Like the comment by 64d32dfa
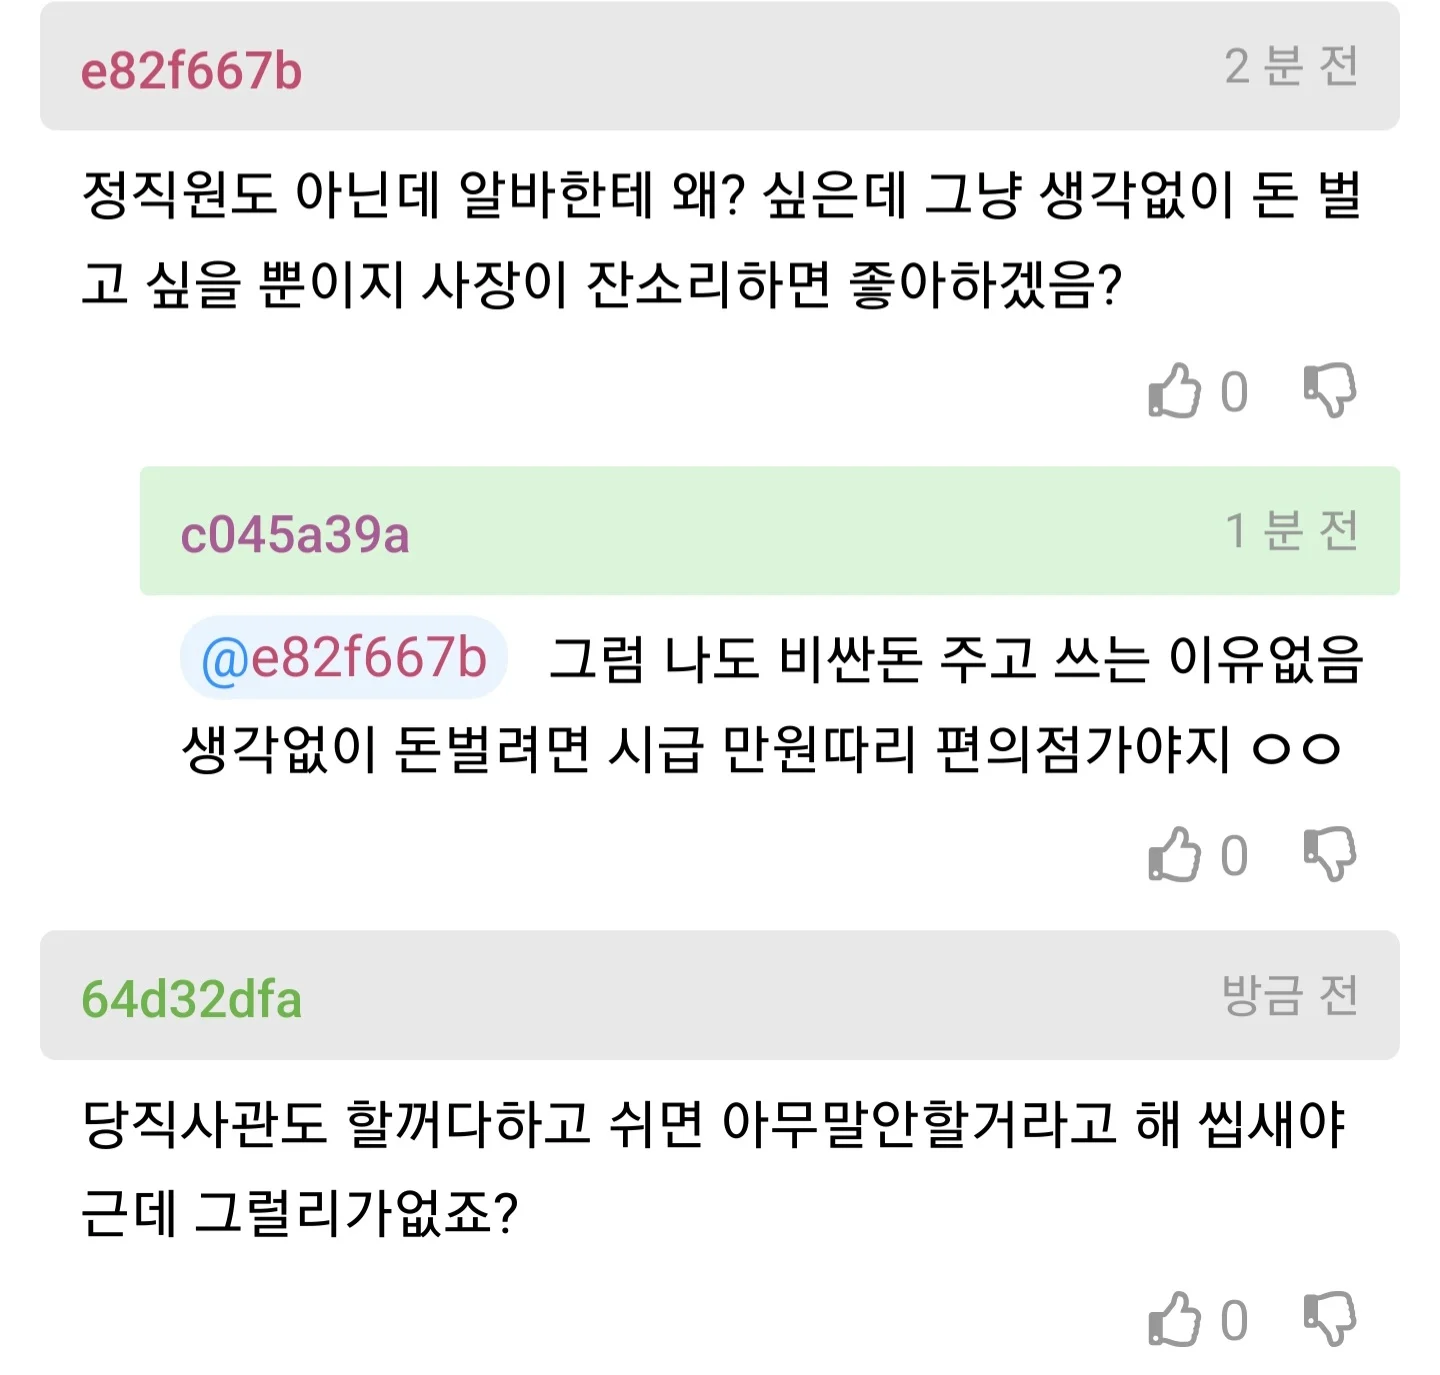 point(1174,1320)
